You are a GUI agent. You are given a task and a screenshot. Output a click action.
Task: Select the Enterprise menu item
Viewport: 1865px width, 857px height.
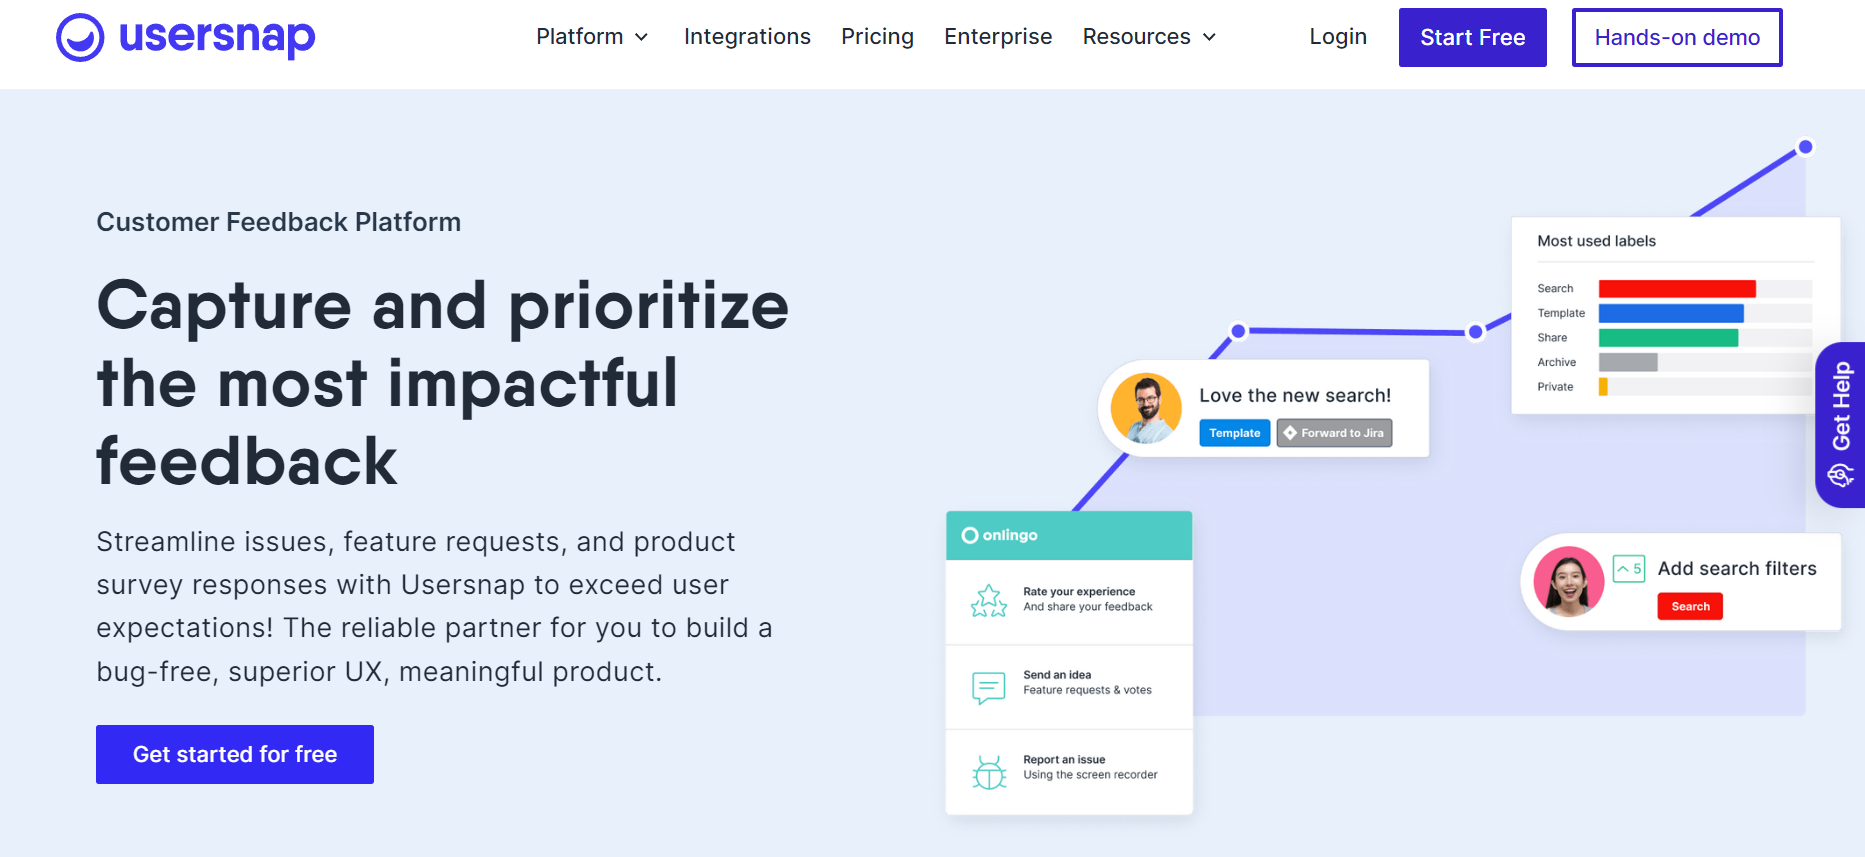click(997, 36)
